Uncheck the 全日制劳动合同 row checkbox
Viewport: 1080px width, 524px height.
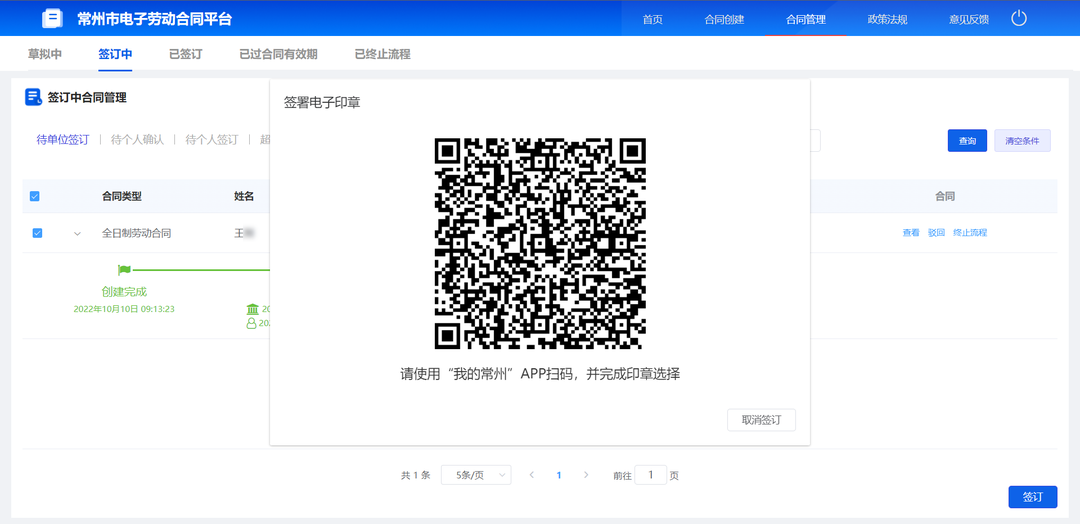click(x=37, y=233)
